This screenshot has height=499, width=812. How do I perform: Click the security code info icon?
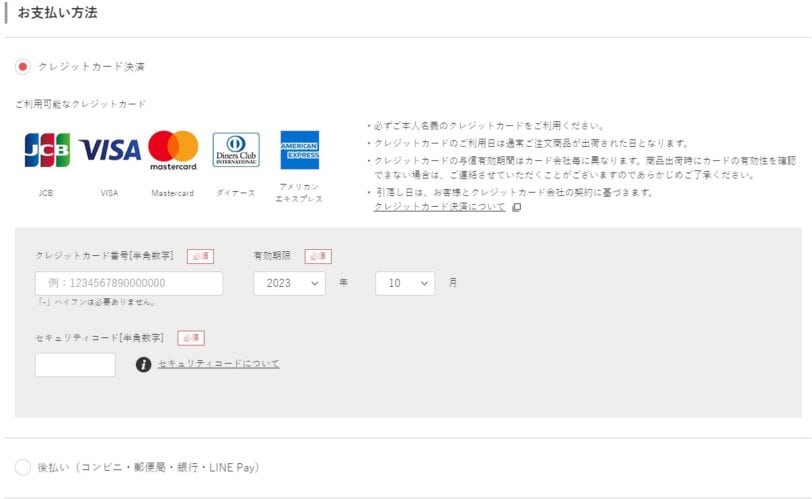pyautogui.click(x=143, y=364)
